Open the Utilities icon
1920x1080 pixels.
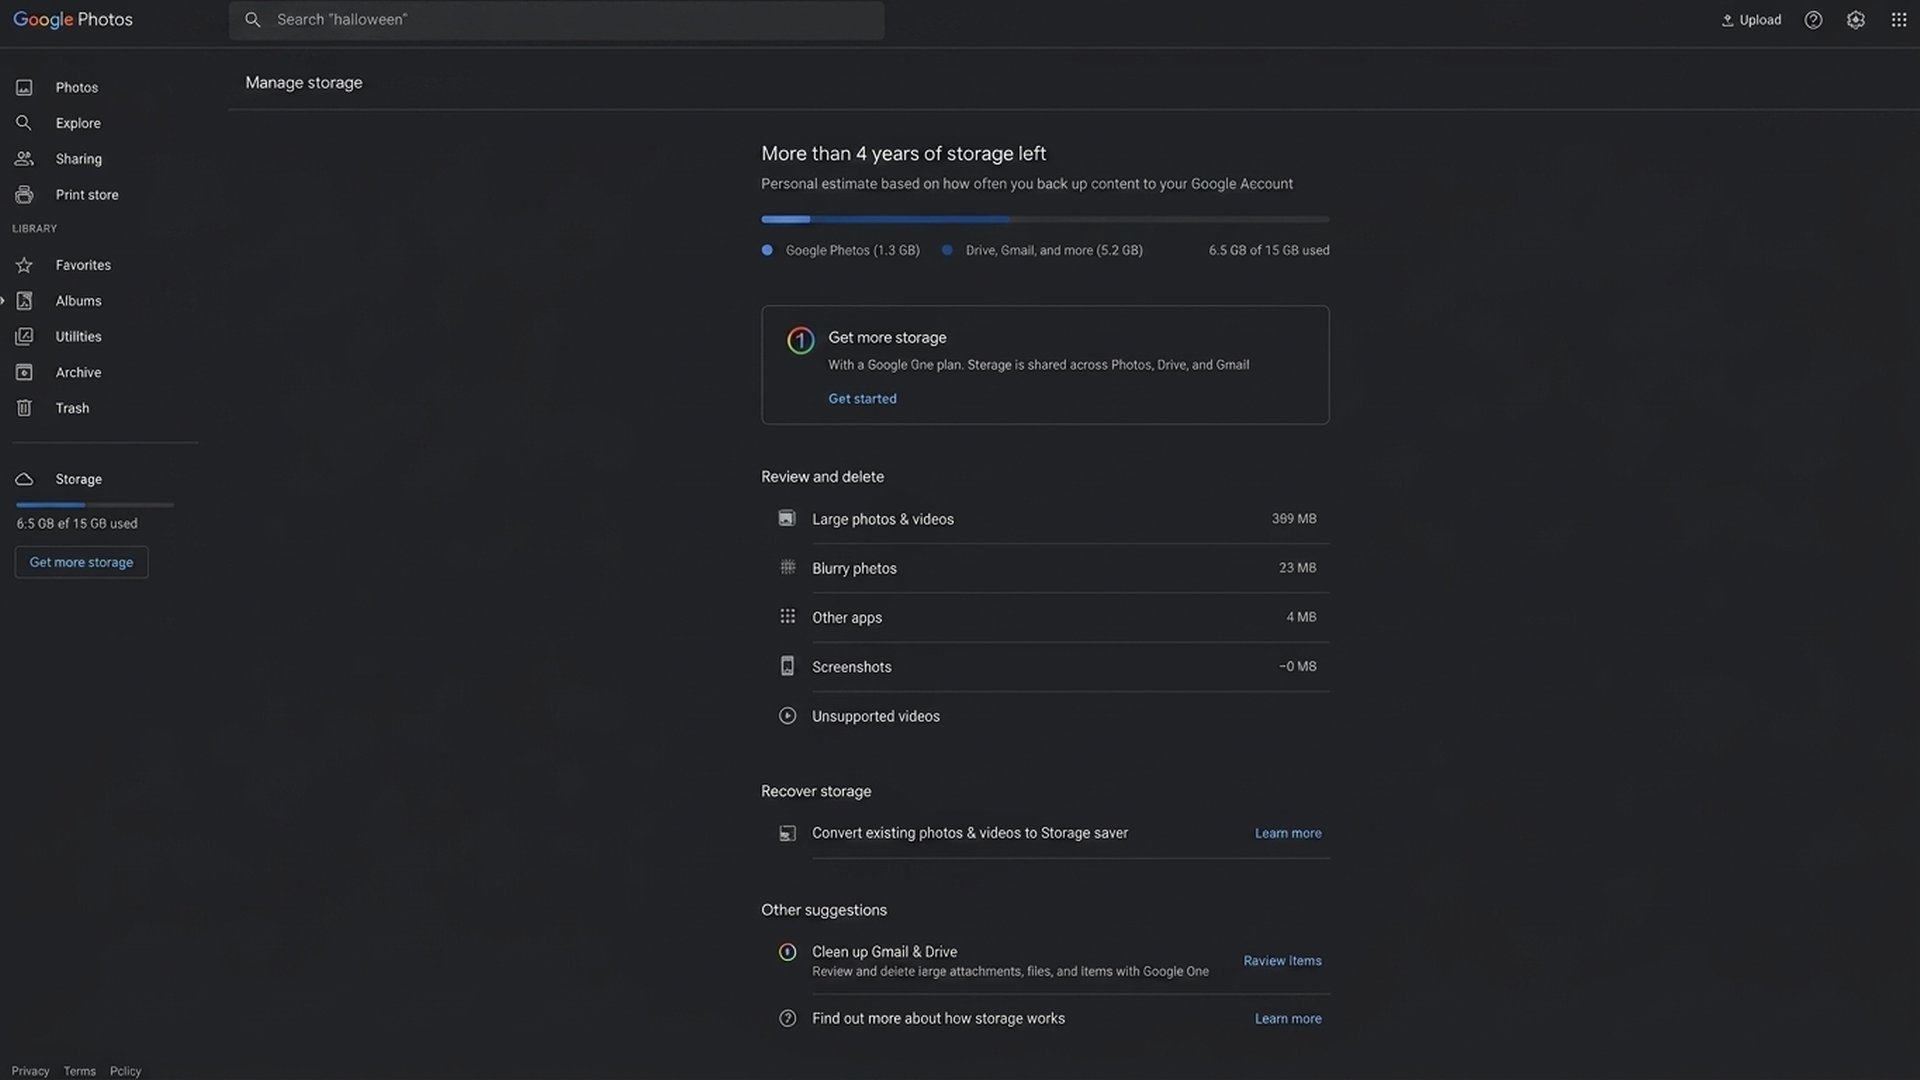pos(24,337)
